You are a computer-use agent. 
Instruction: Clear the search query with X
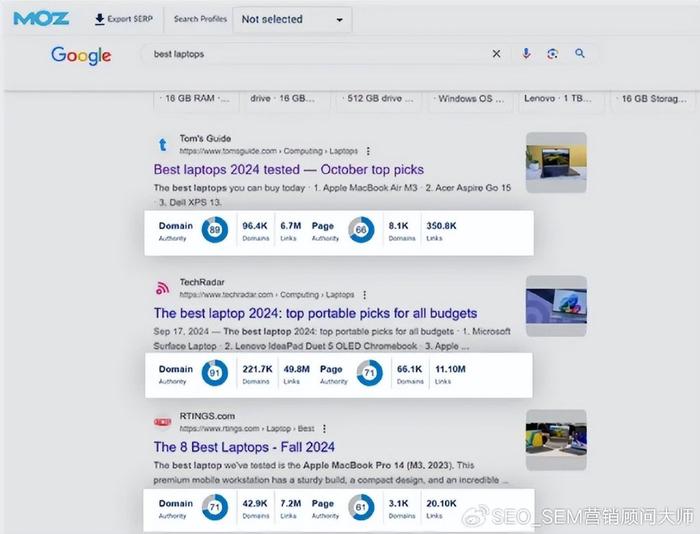pyautogui.click(x=496, y=54)
